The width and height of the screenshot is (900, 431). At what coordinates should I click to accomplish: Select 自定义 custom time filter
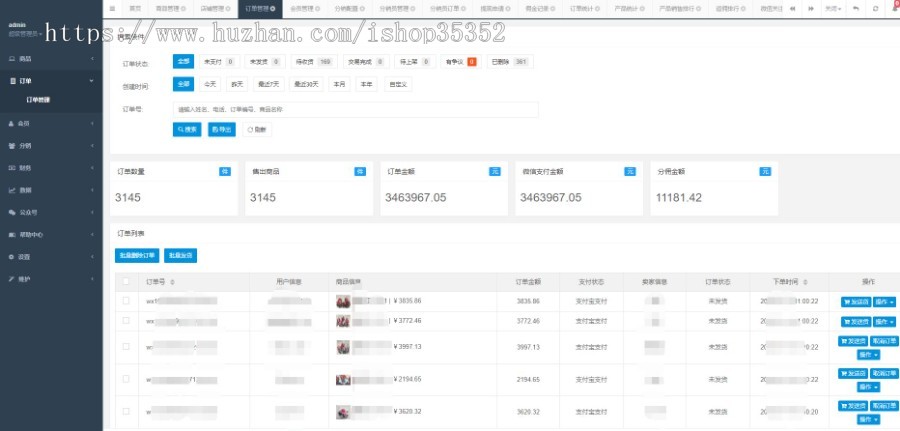tap(398, 84)
